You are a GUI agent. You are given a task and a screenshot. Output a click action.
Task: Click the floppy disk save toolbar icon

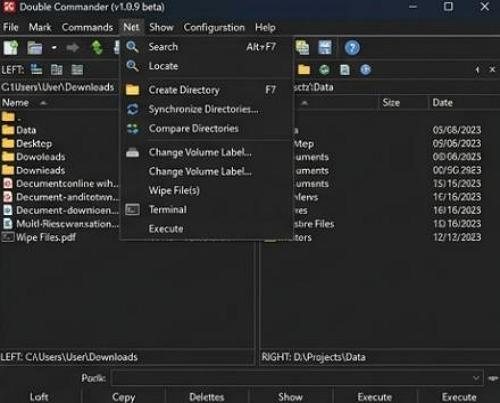pyautogui.click(x=325, y=48)
